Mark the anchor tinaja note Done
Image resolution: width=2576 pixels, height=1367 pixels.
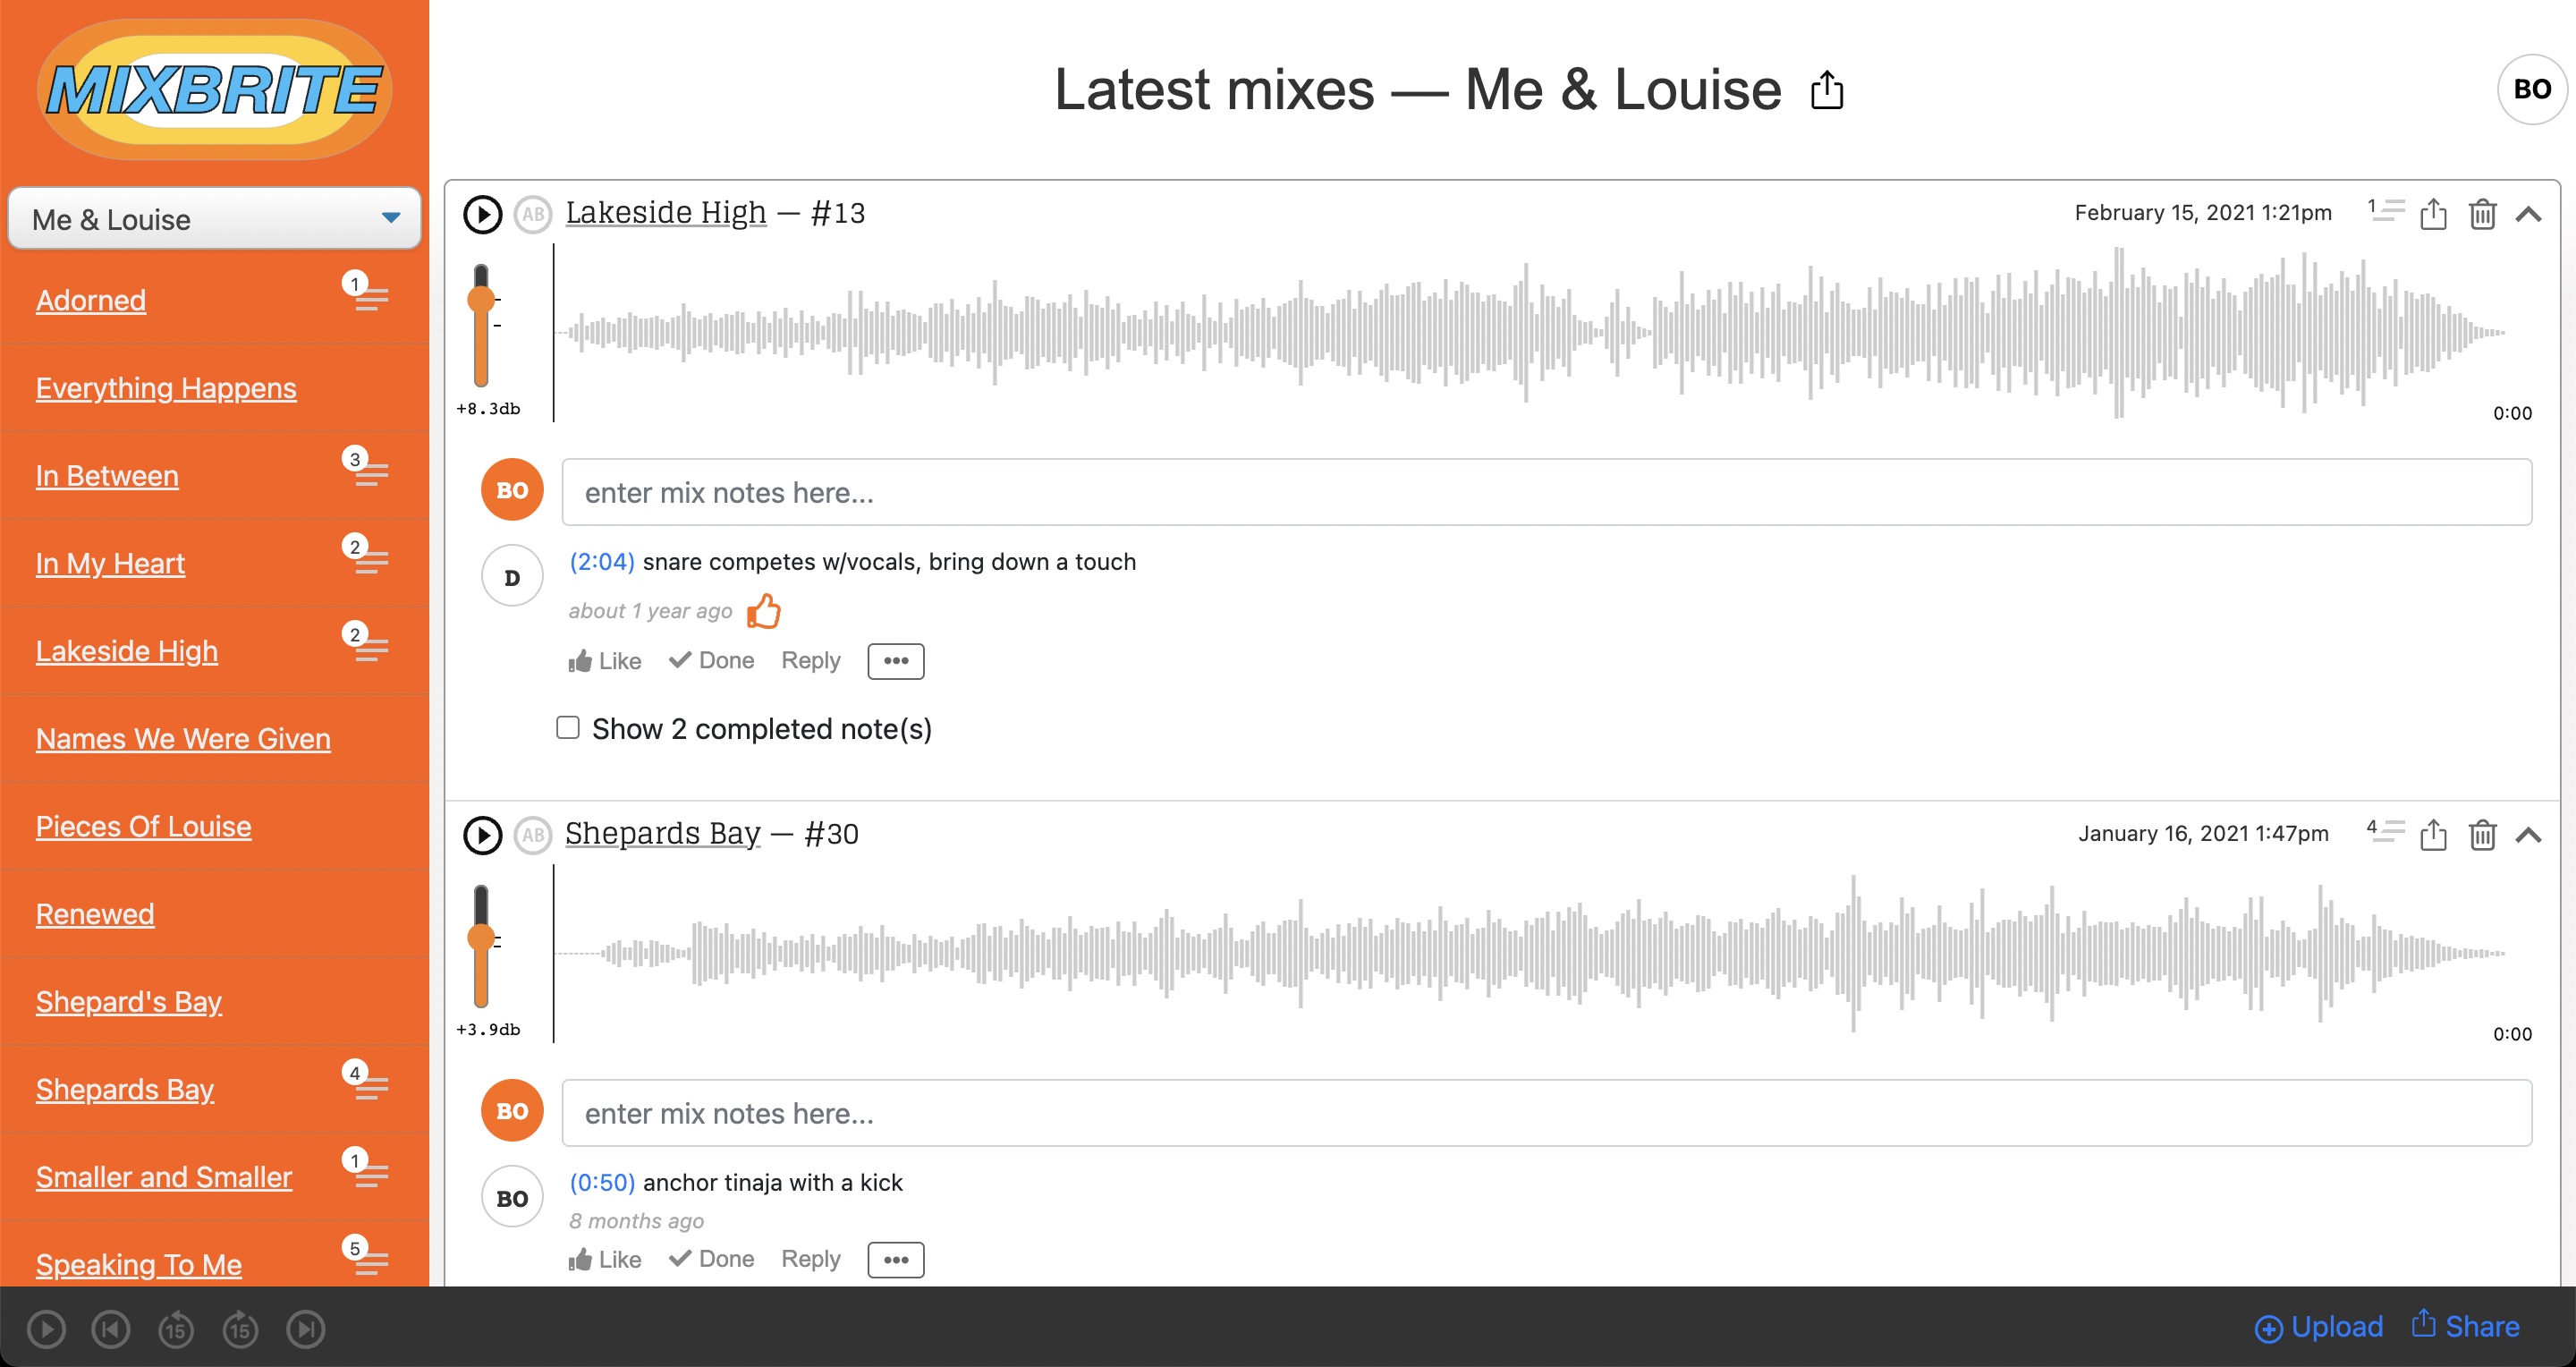(x=711, y=1259)
